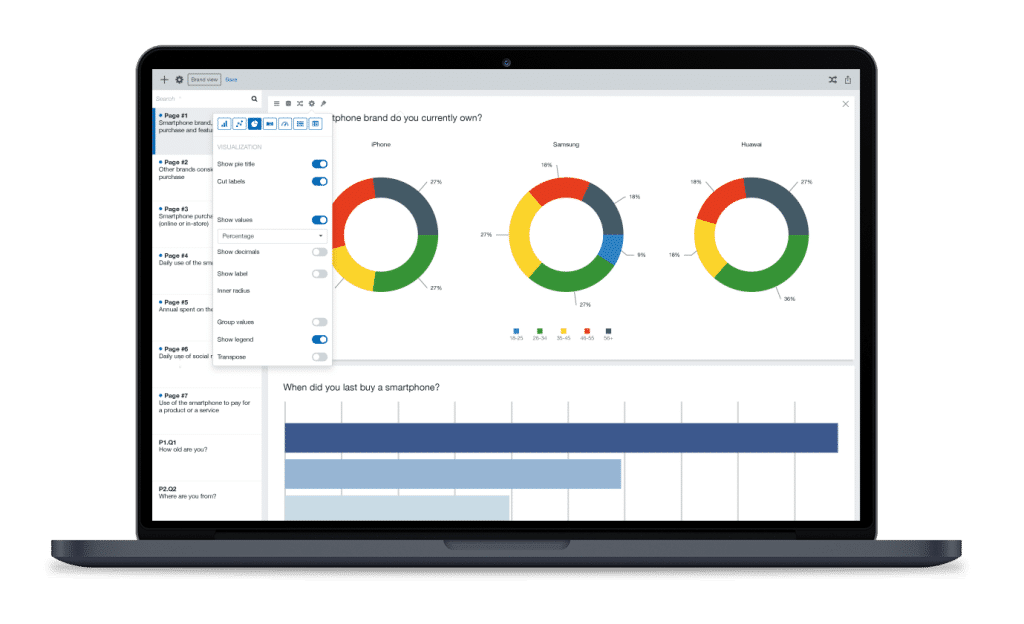1024x624 pixels.
Task: Open the gauge chart visualization icon
Action: pos(285,123)
